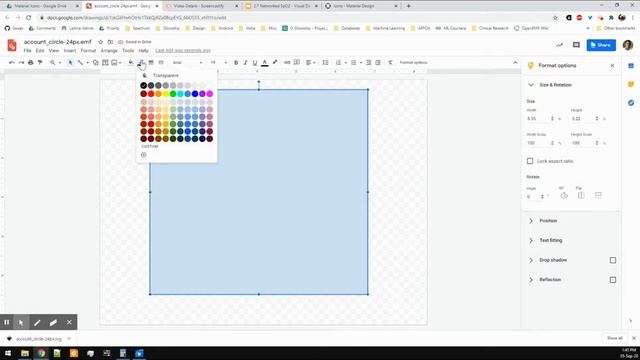
Task: Enable the Drop shadow checkbox
Action: (613, 260)
